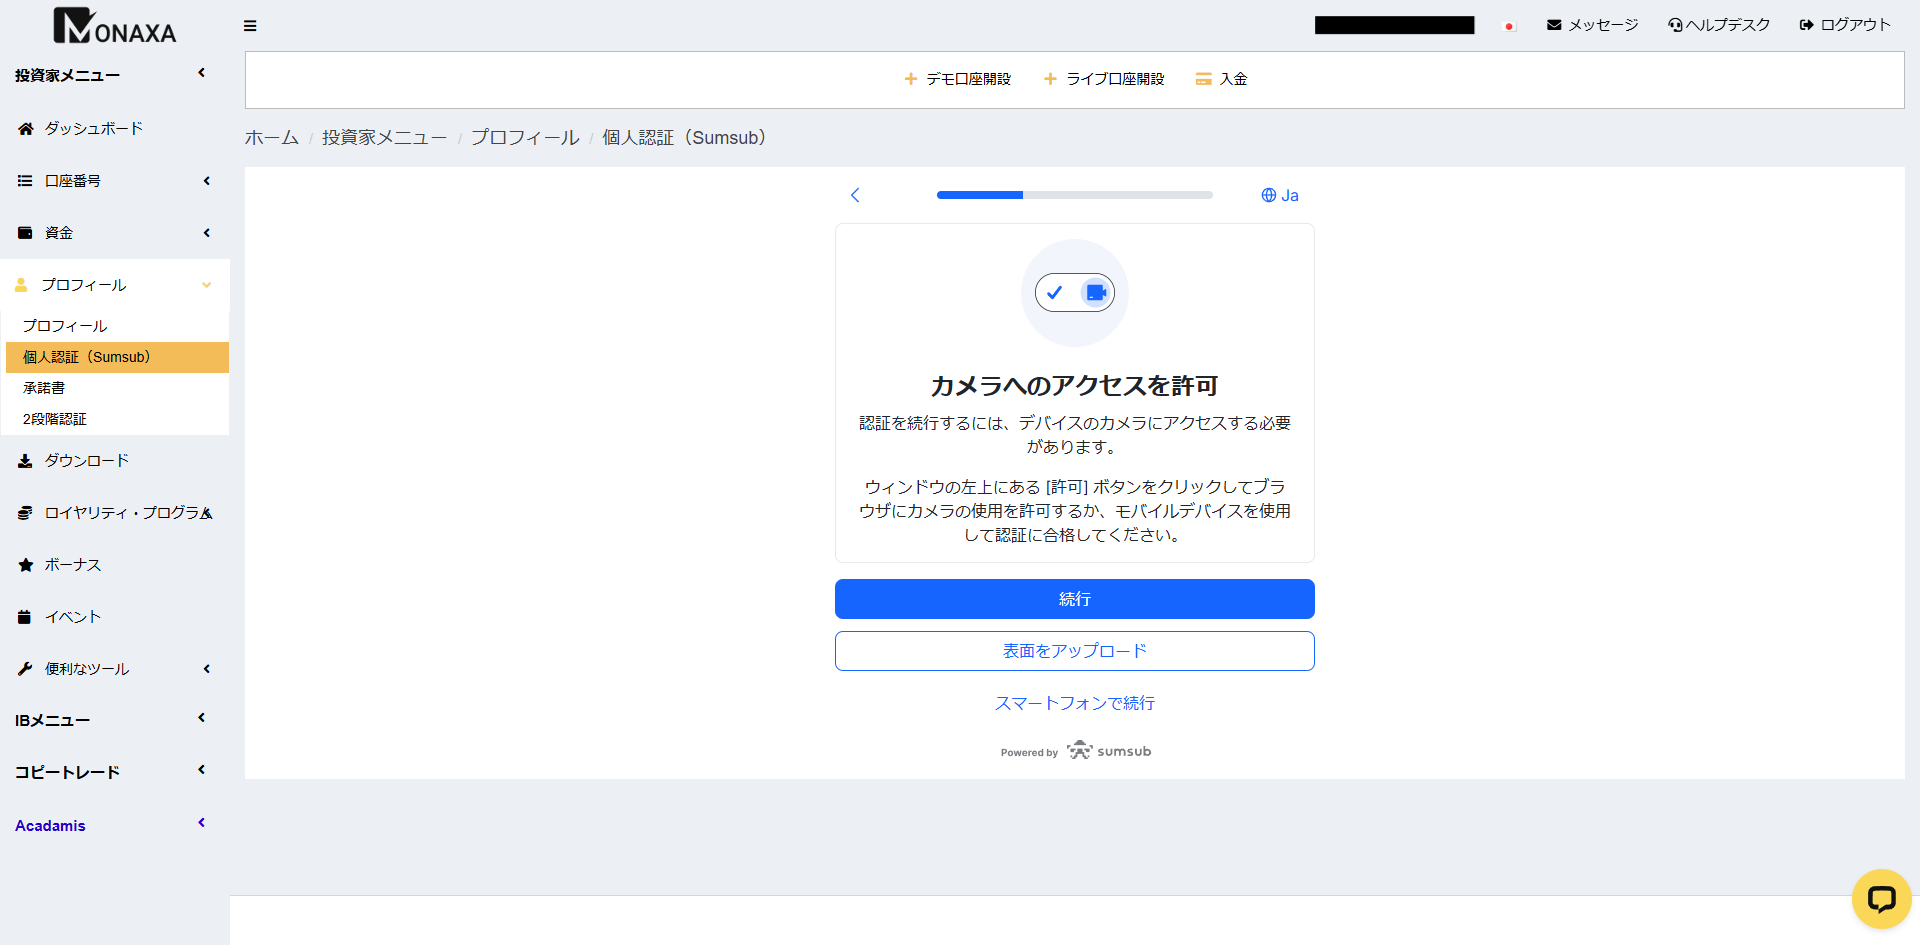Click the verification progress bar
The height and width of the screenshot is (945, 1920).
coord(1074,195)
